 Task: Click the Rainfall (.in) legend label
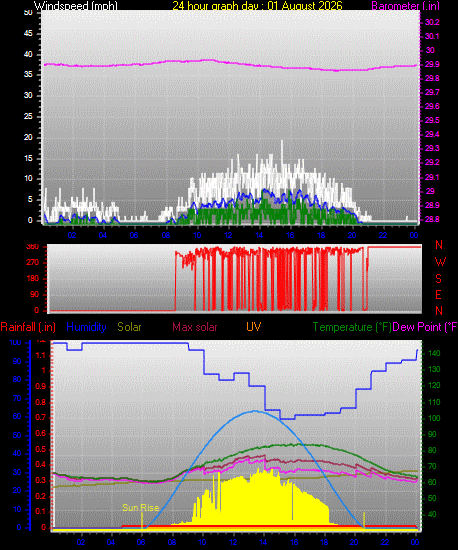28,327
